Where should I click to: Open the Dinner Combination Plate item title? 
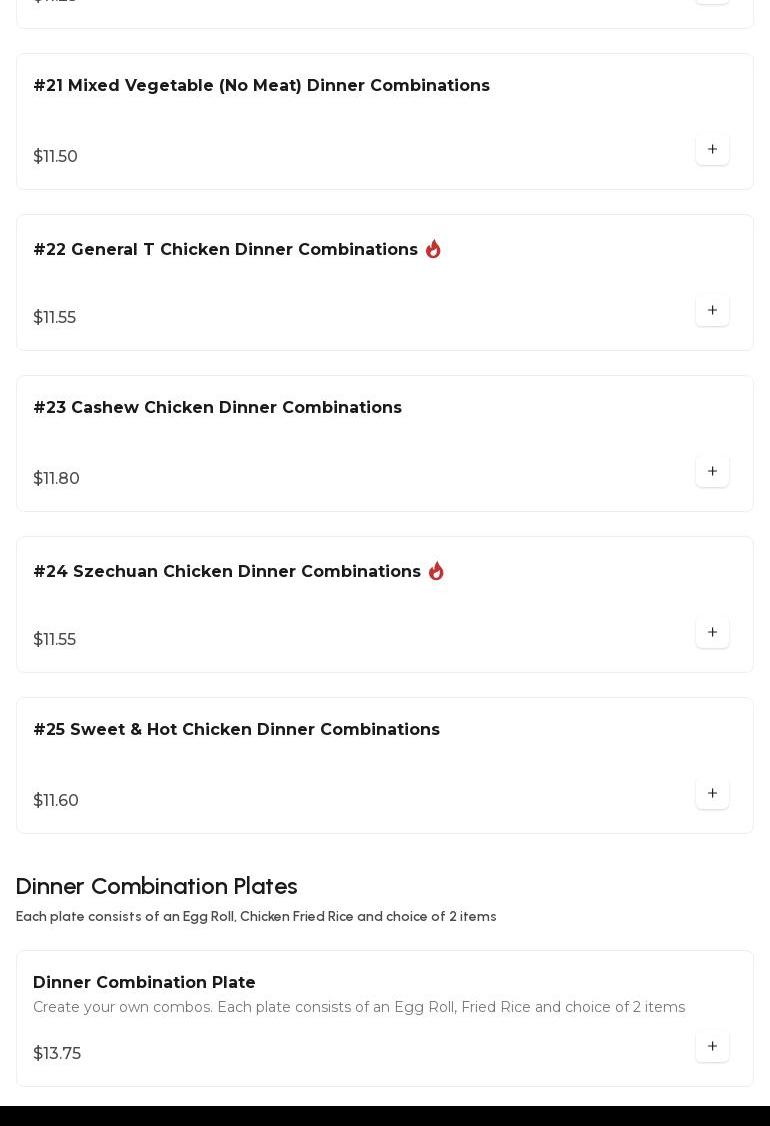pos(144,983)
